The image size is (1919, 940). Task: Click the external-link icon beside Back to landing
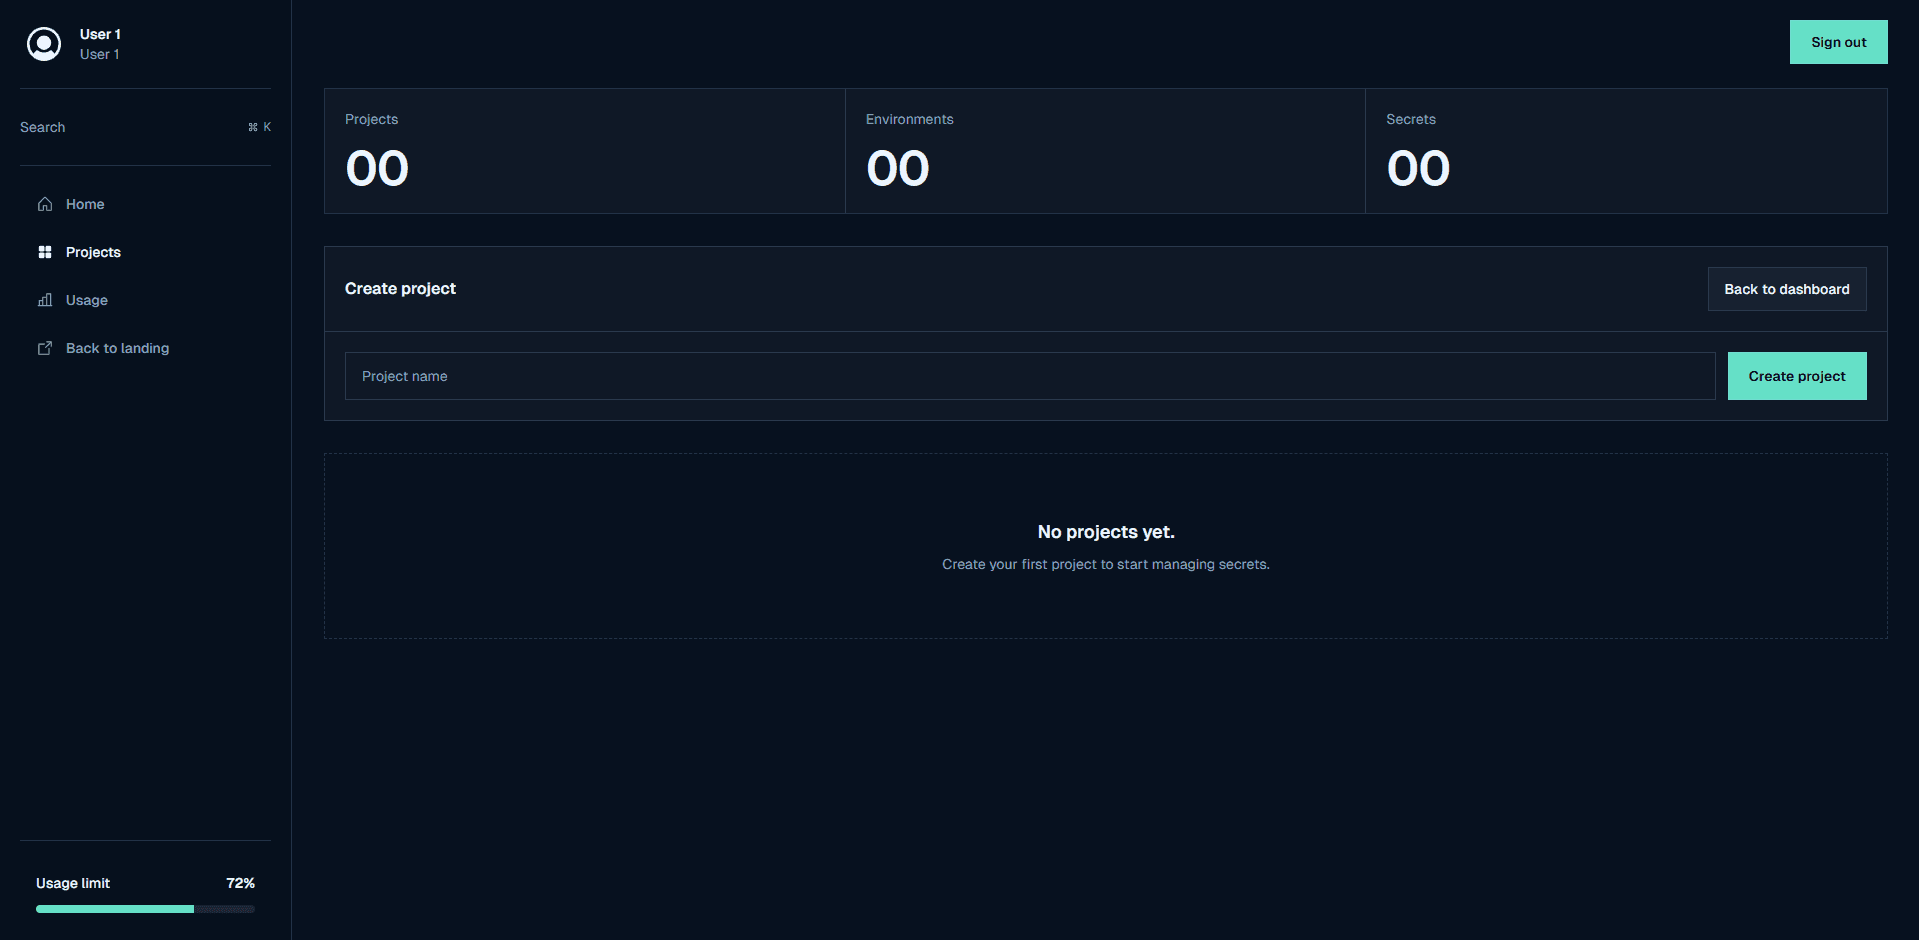tap(45, 348)
